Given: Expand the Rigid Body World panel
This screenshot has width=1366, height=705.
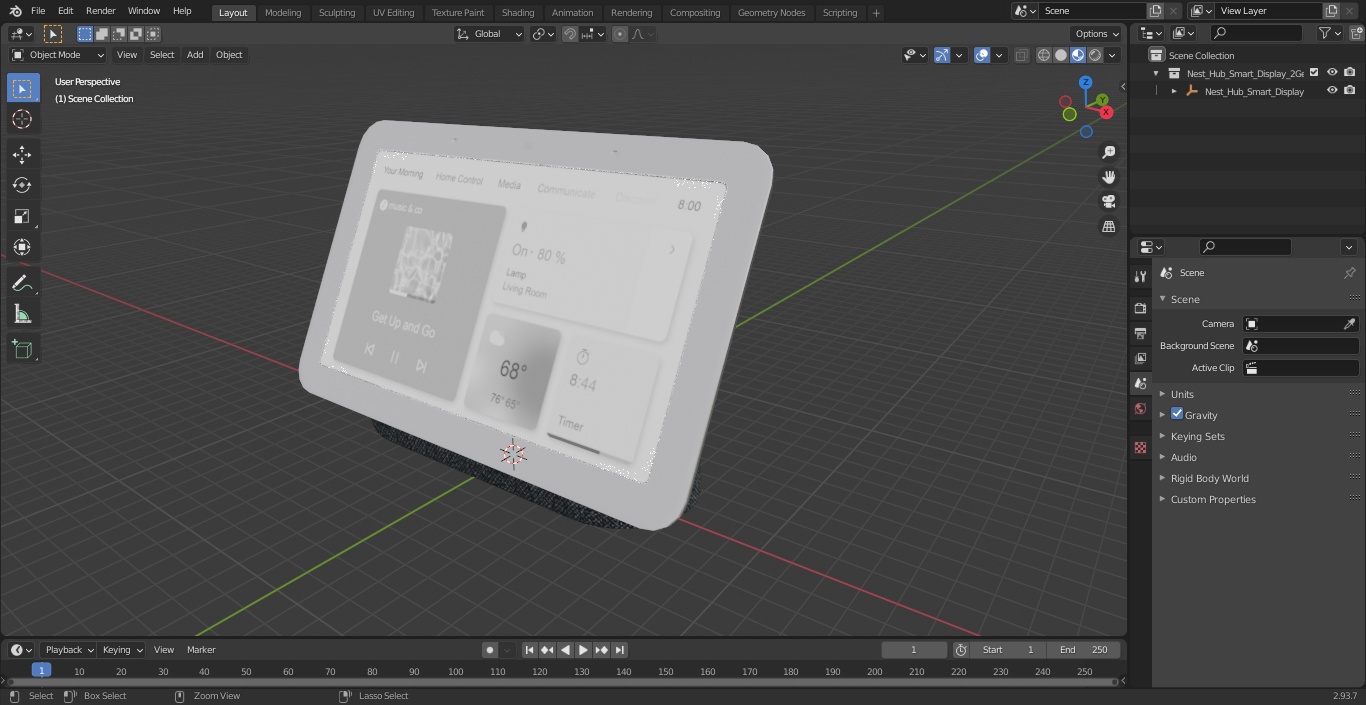Looking at the screenshot, I should [x=1209, y=478].
